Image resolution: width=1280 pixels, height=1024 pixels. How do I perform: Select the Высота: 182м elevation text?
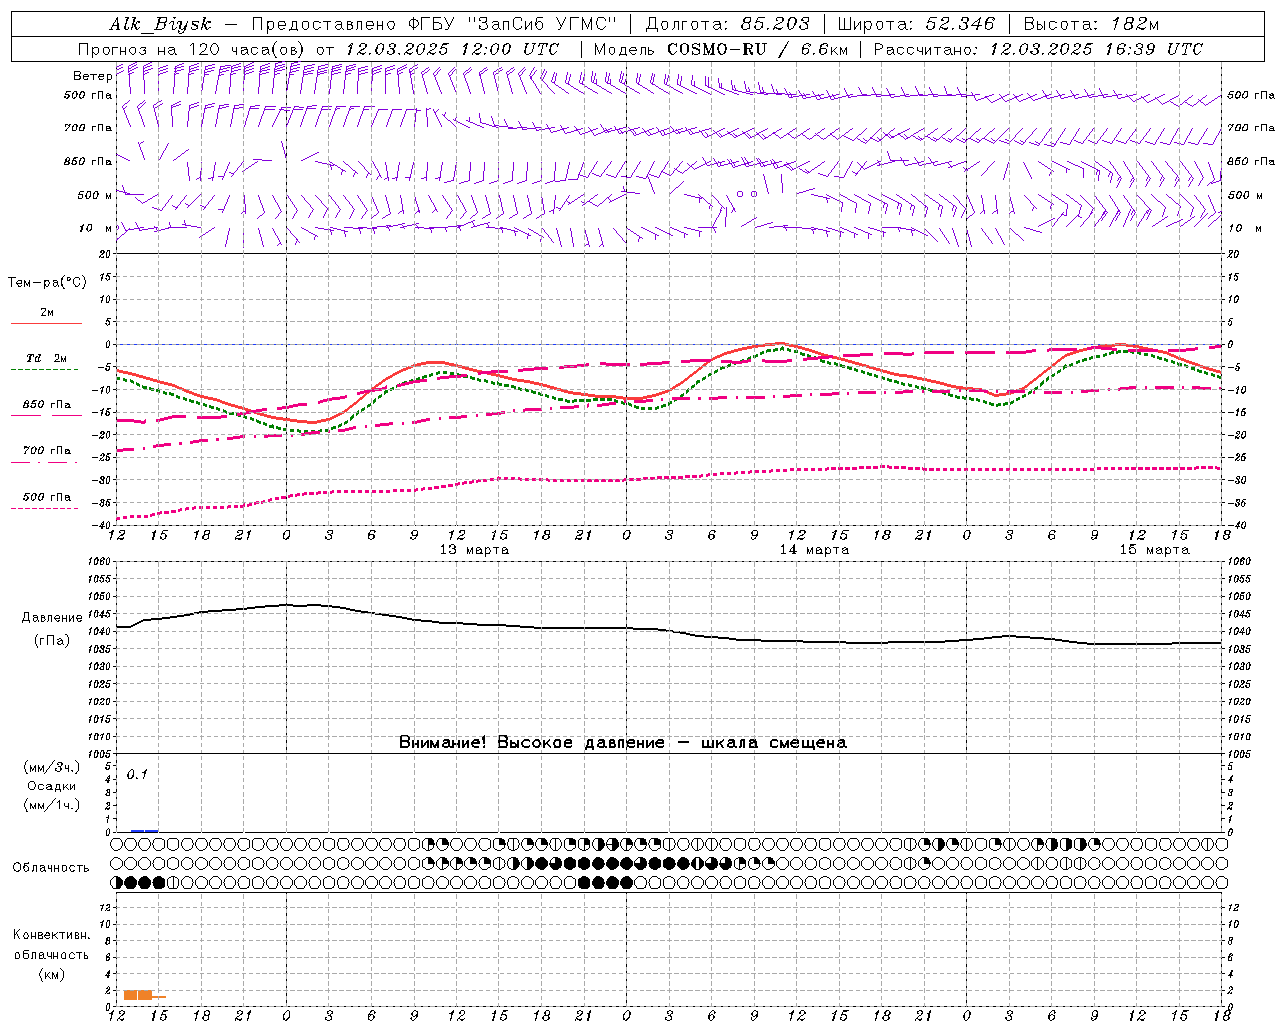1092,24
